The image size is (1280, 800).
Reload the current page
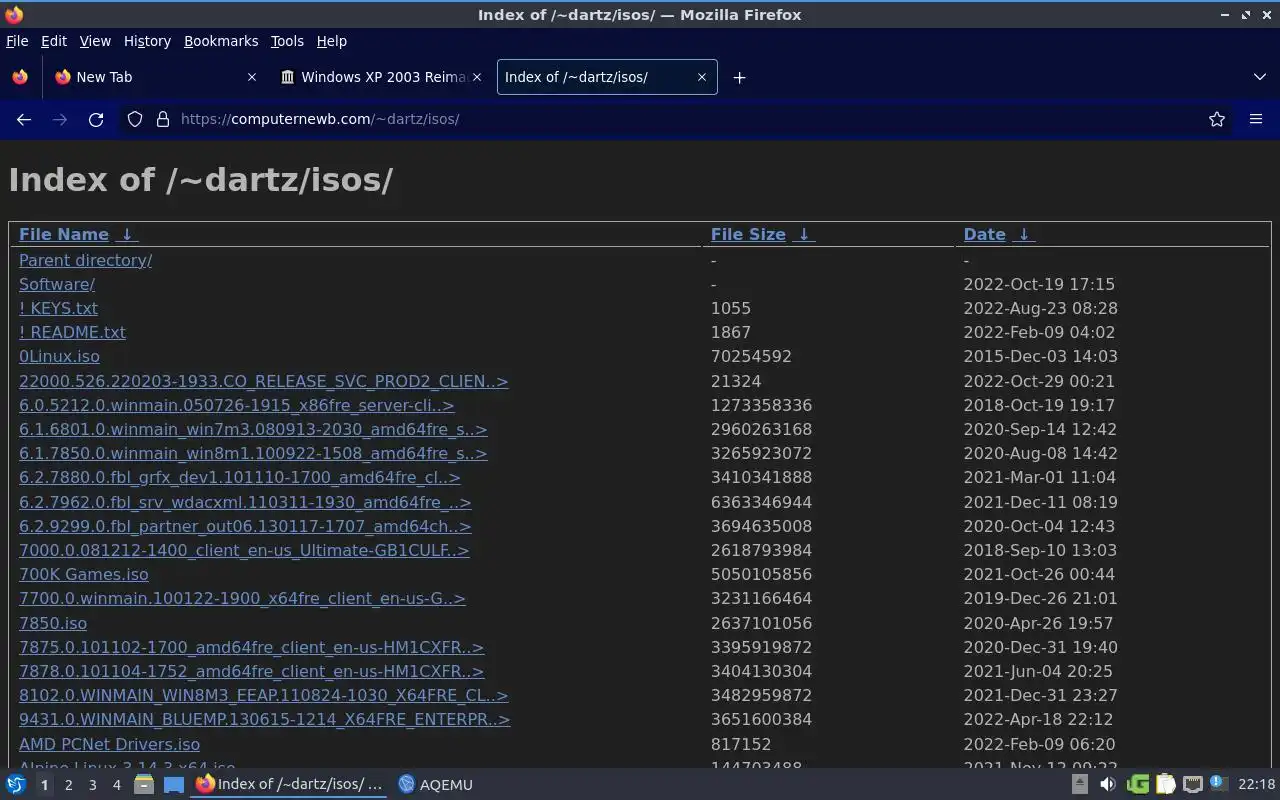point(96,119)
